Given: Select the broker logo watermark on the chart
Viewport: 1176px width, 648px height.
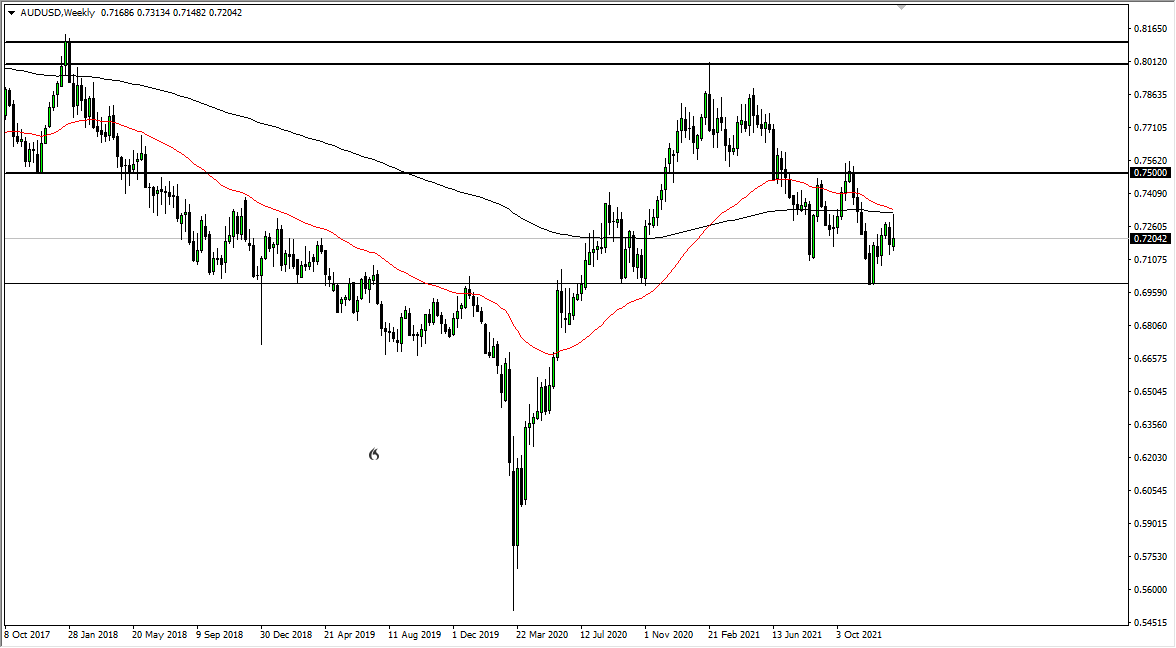Looking at the screenshot, I should pos(373,455).
